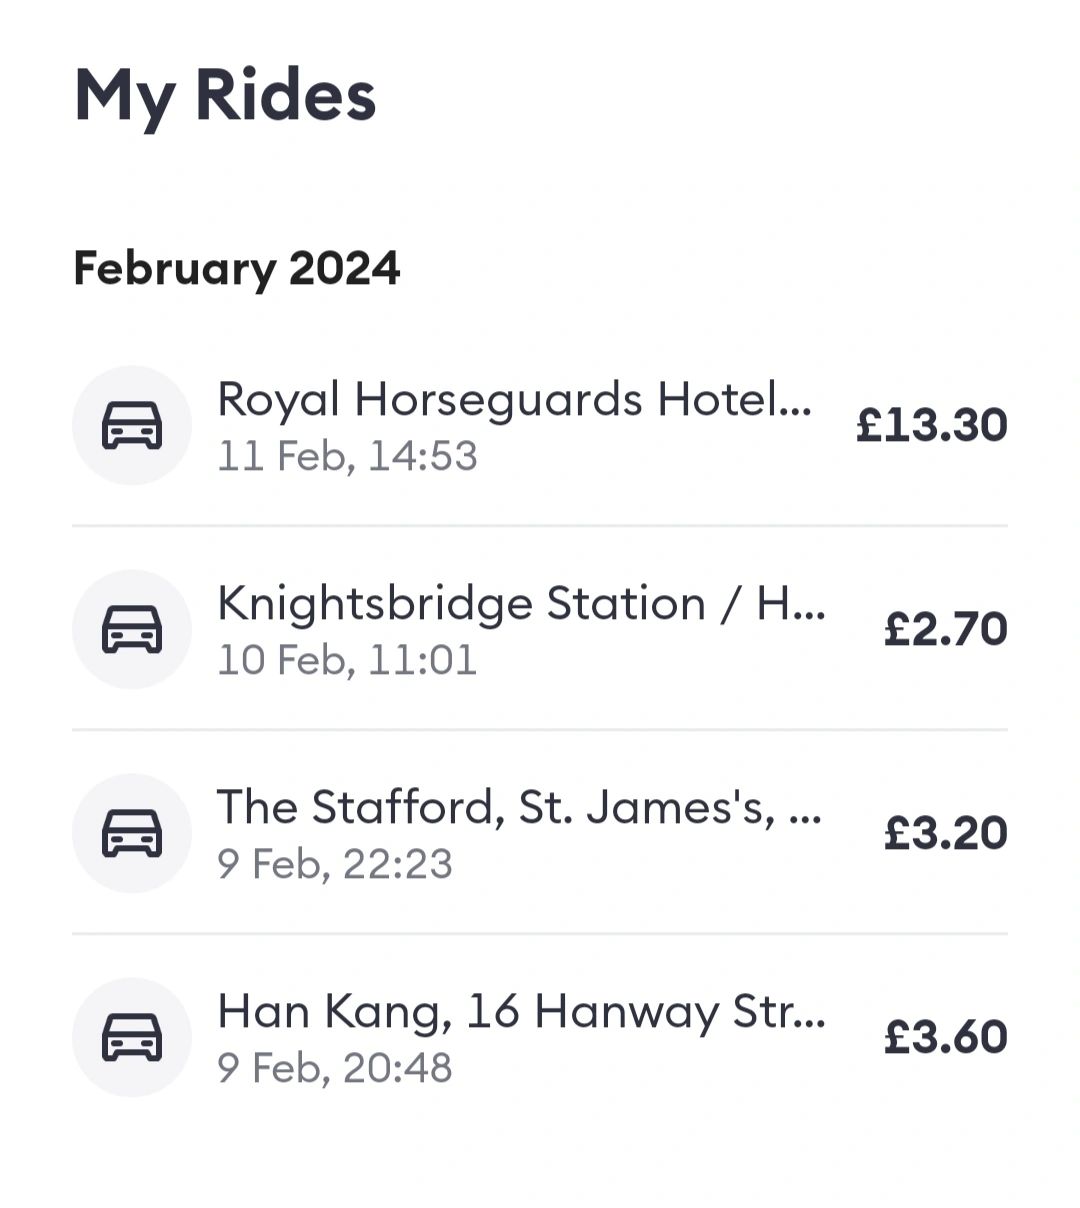Tap the £3.60 ride price
1080x1208 pixels.
click(x=945, y=1037)
